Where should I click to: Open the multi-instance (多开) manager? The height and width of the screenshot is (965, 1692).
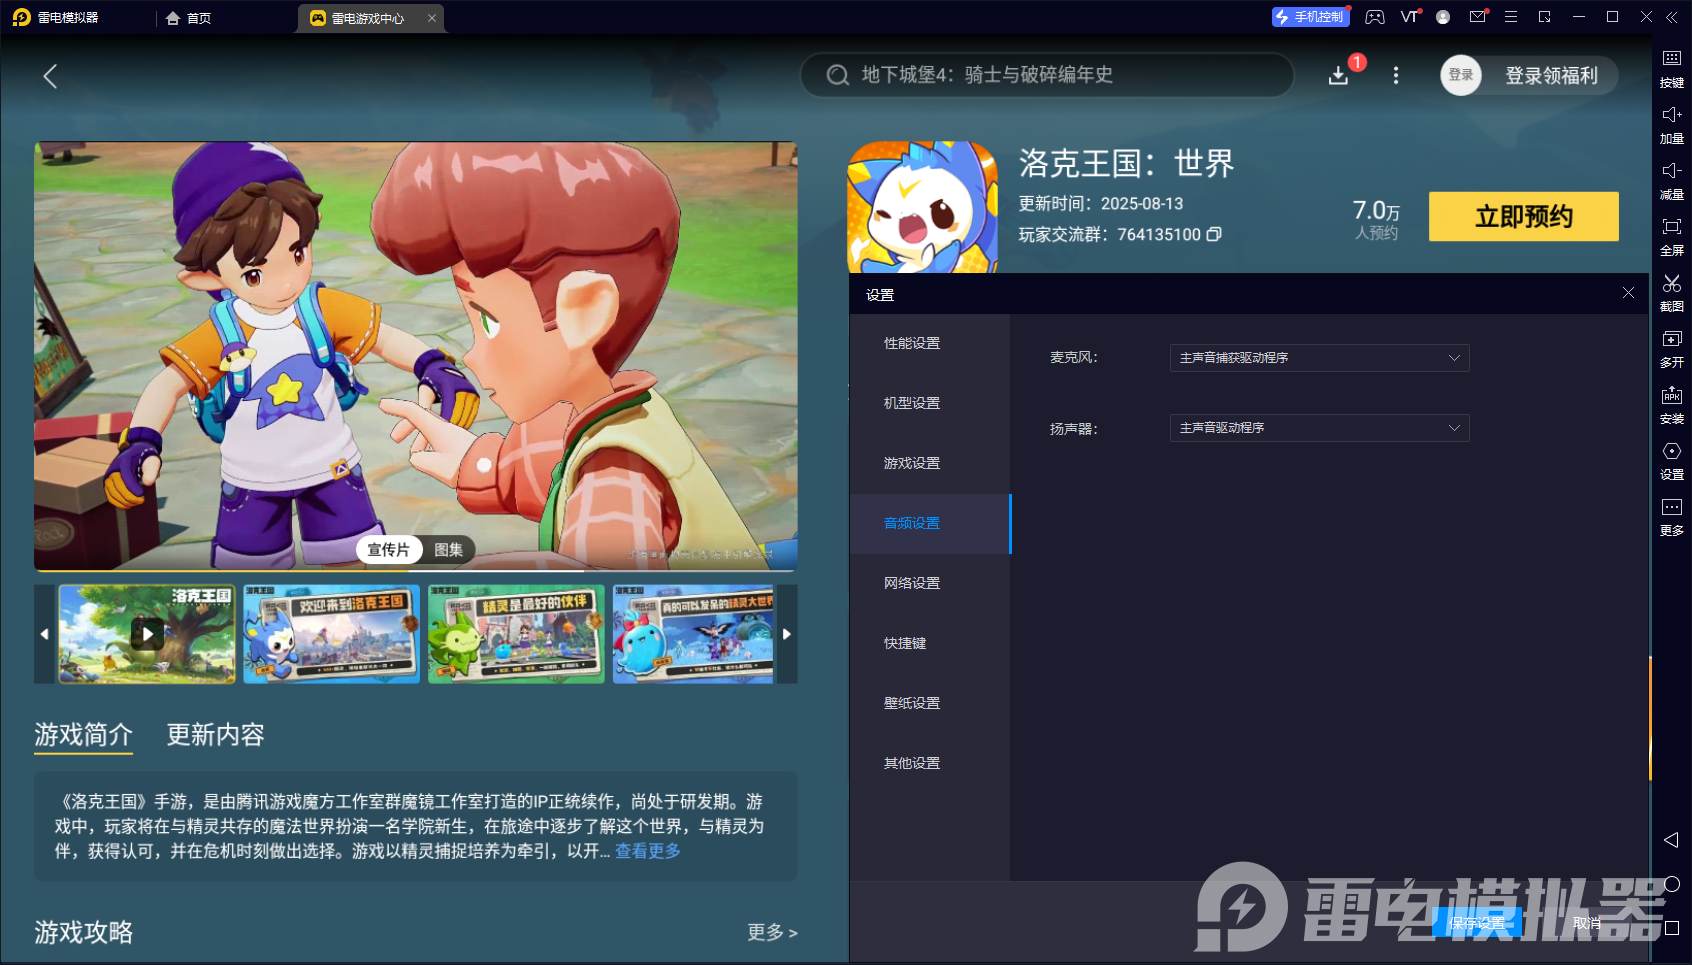tap(1671, 339)
